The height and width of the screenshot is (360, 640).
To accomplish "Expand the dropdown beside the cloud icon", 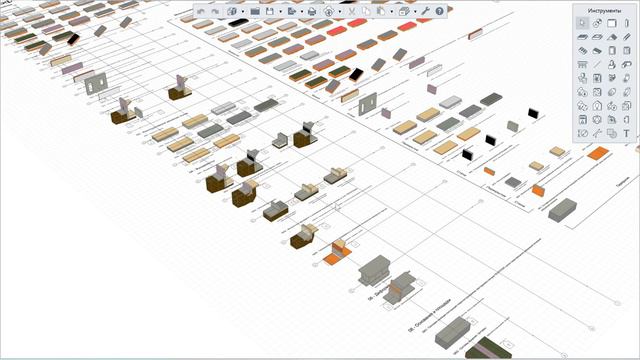I will pos(340,12).
